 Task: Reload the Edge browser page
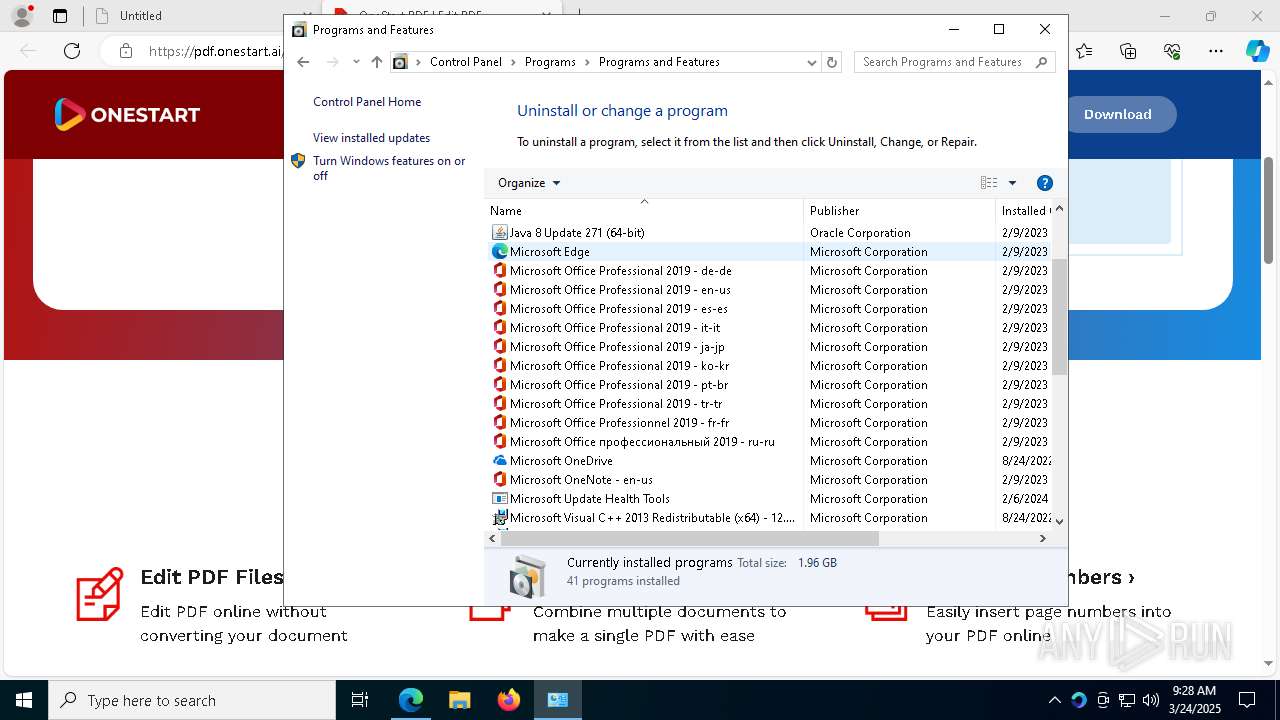[72, 51]
